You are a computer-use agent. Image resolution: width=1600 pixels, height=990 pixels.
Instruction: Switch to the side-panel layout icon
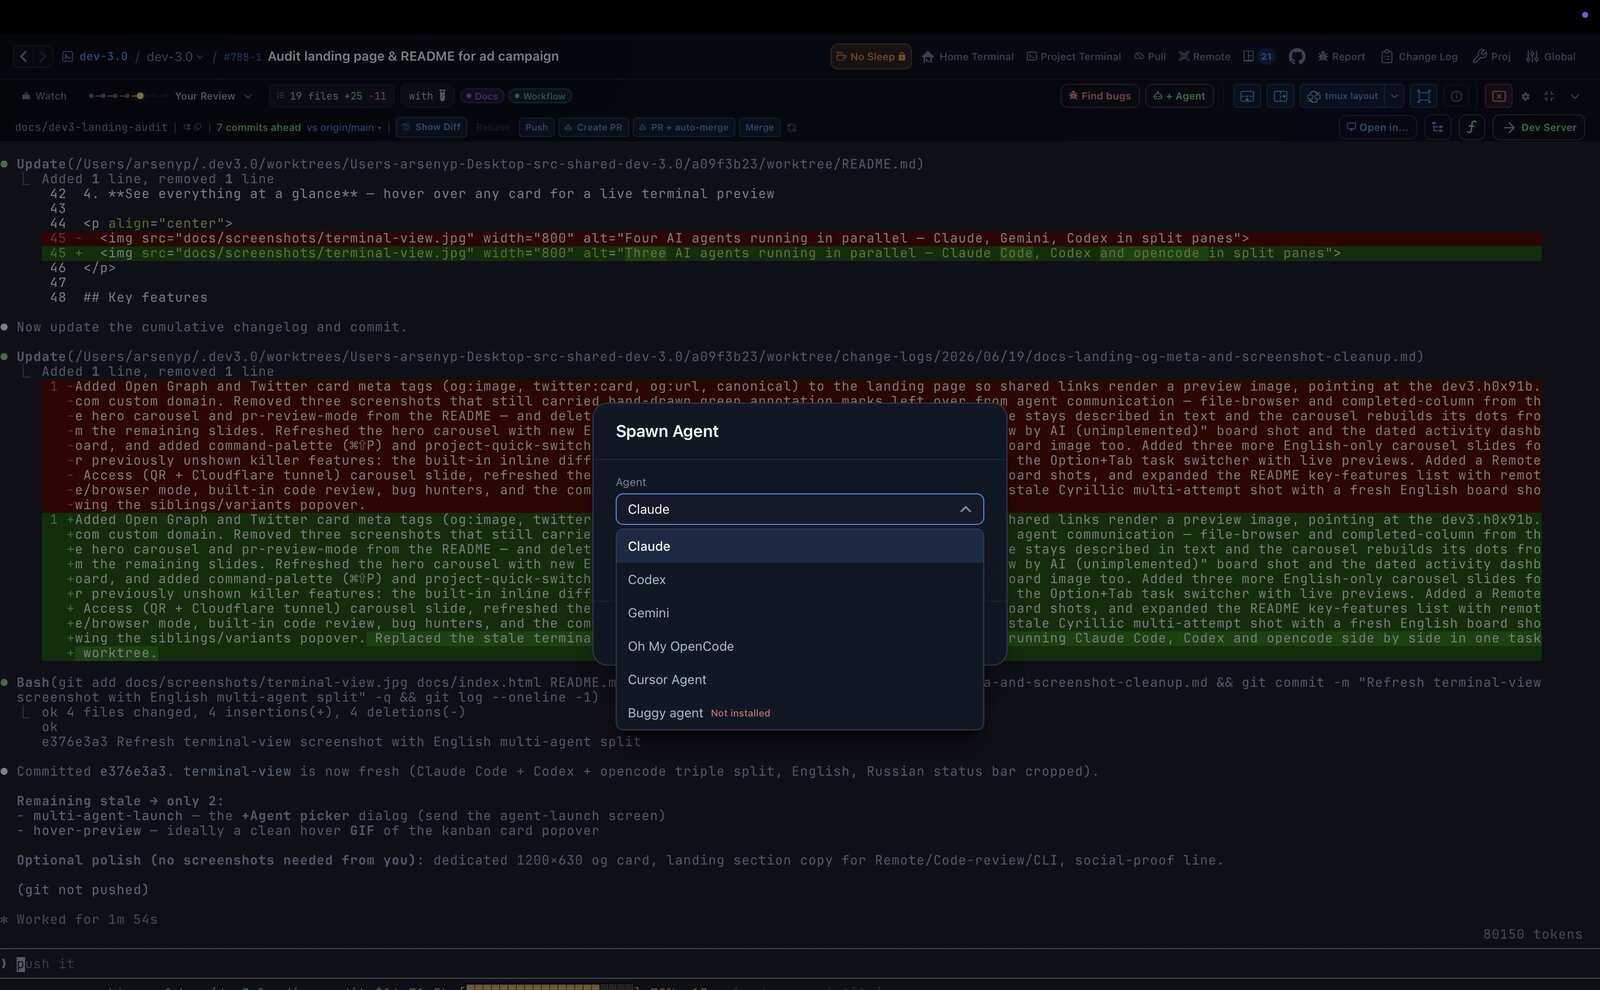1280,96
